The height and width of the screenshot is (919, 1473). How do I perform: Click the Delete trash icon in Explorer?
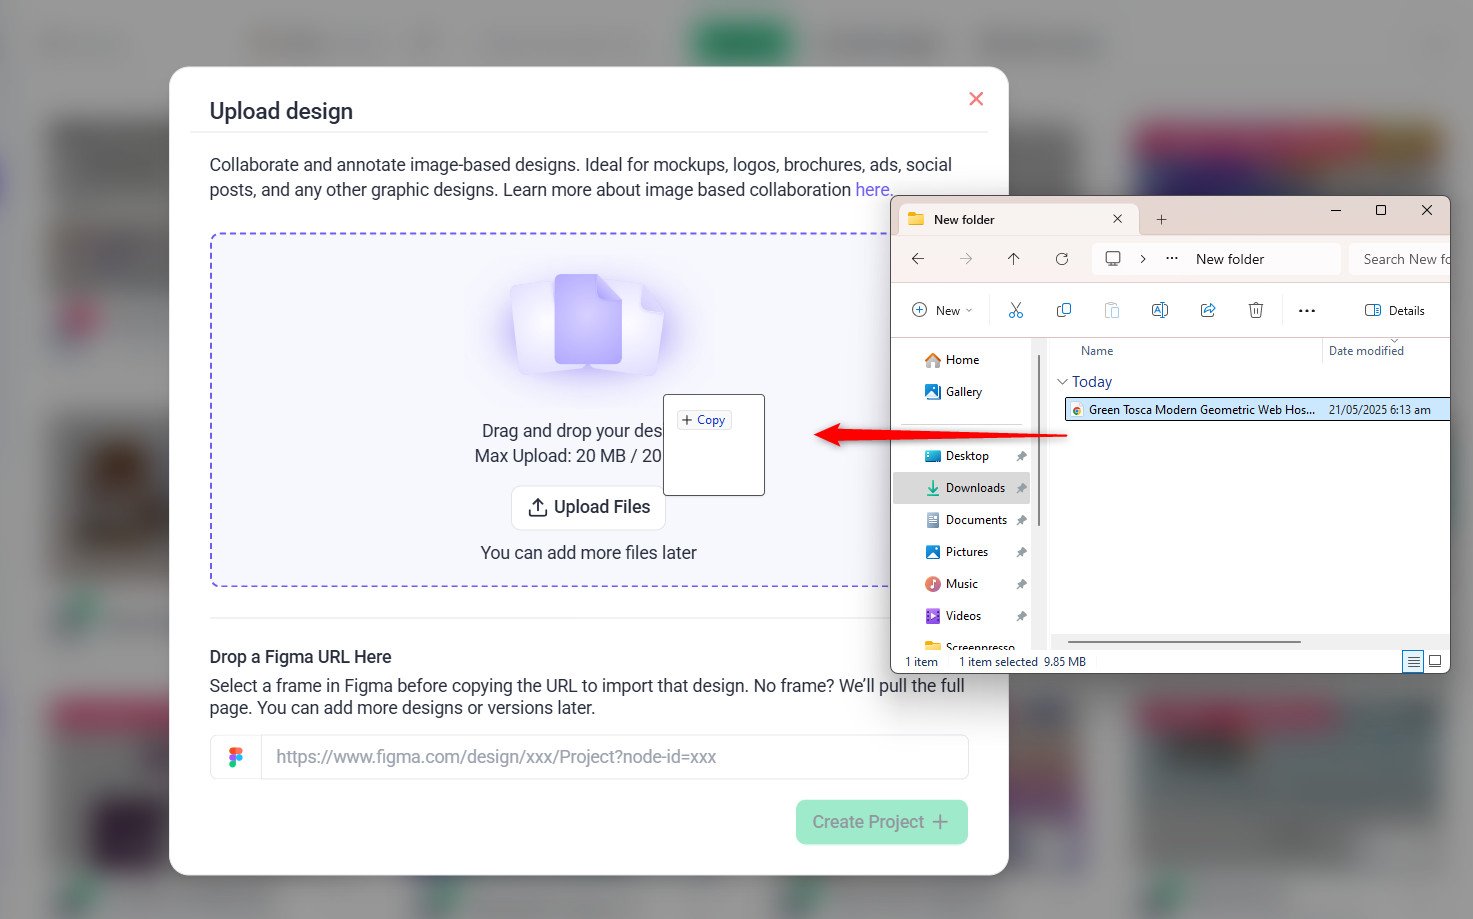[1256, 311]
